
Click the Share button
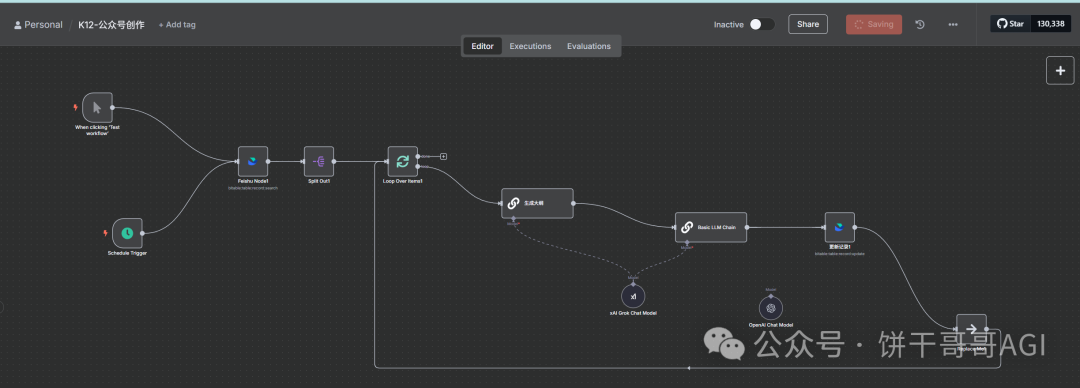(x=808, y=24)
